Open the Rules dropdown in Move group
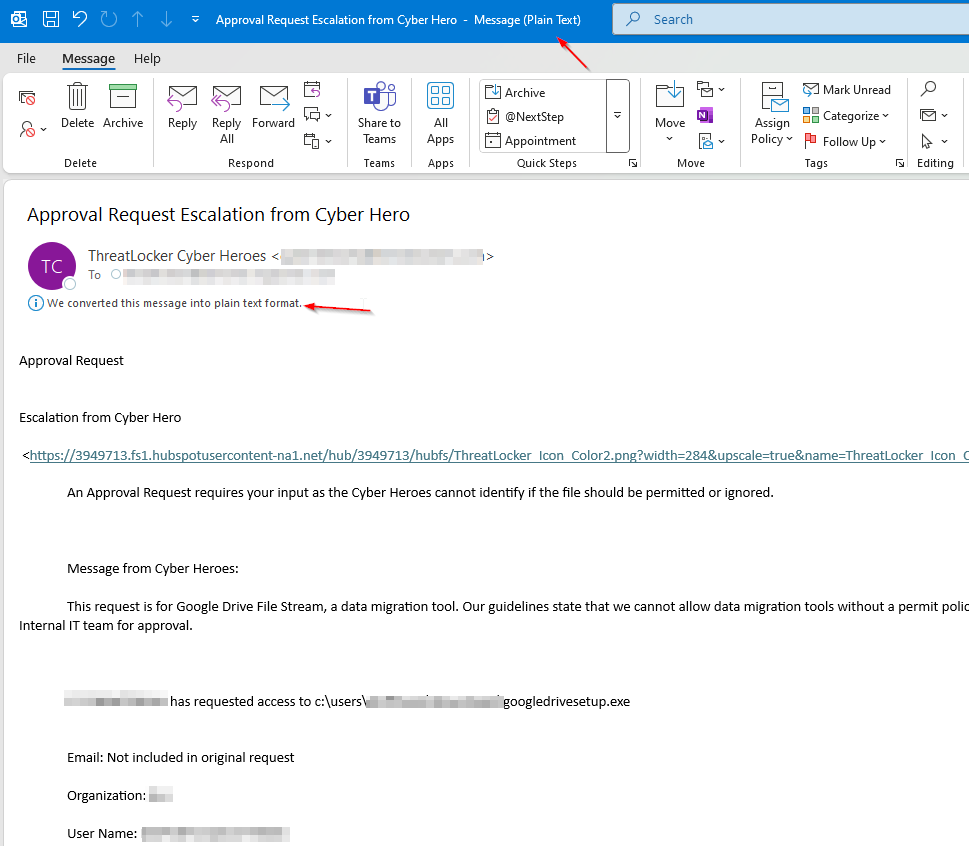This screenshot has height=846, width=969. tap(711, 90)
